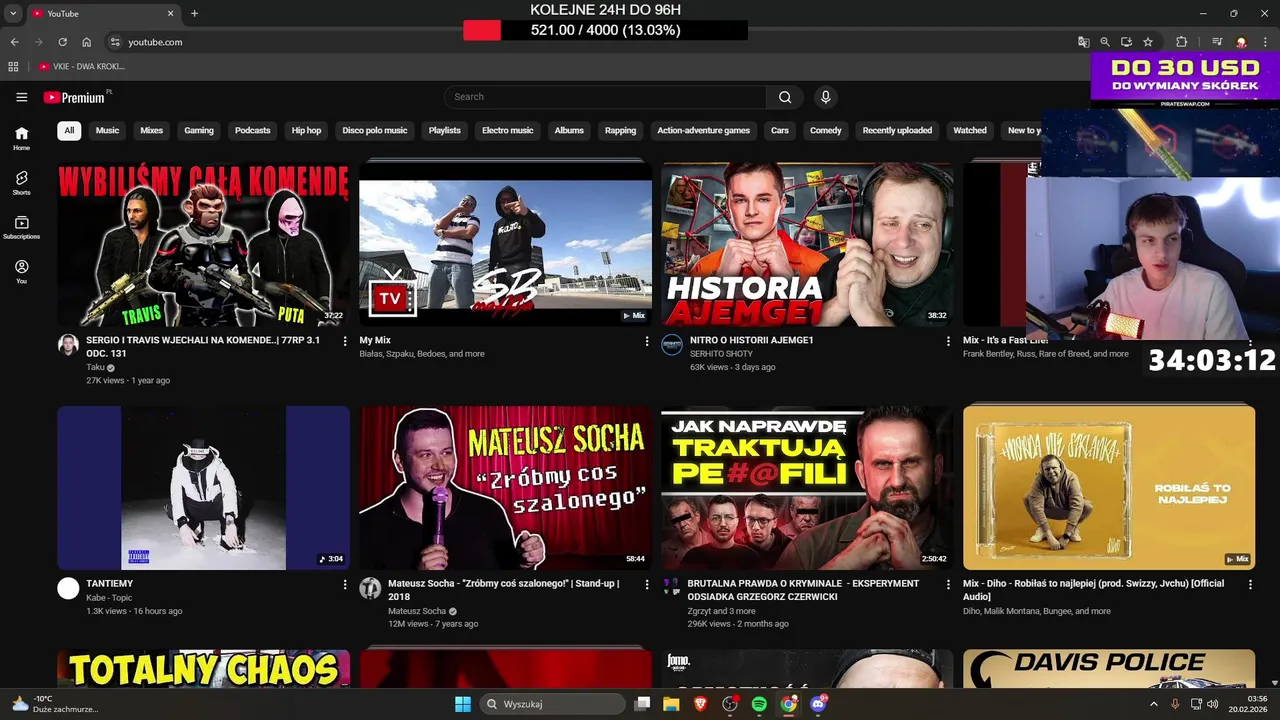Reload the page with the refresh icon
1280x720 pixels.
coord(62,42)
